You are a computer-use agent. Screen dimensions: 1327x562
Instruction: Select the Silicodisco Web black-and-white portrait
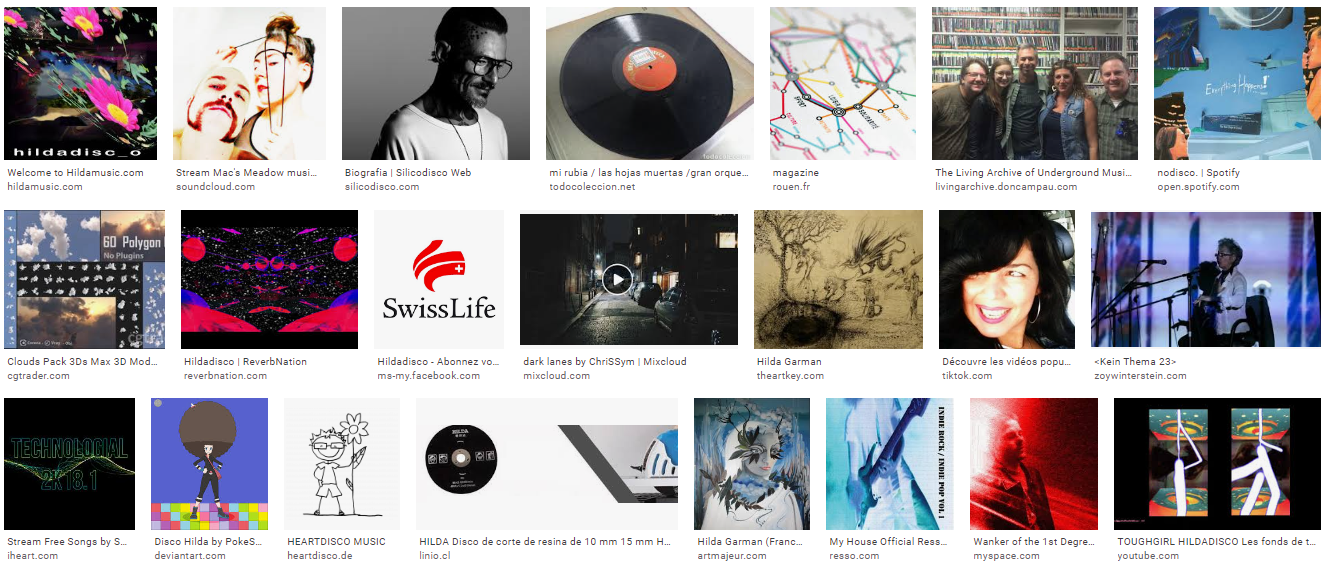[436, 84]
